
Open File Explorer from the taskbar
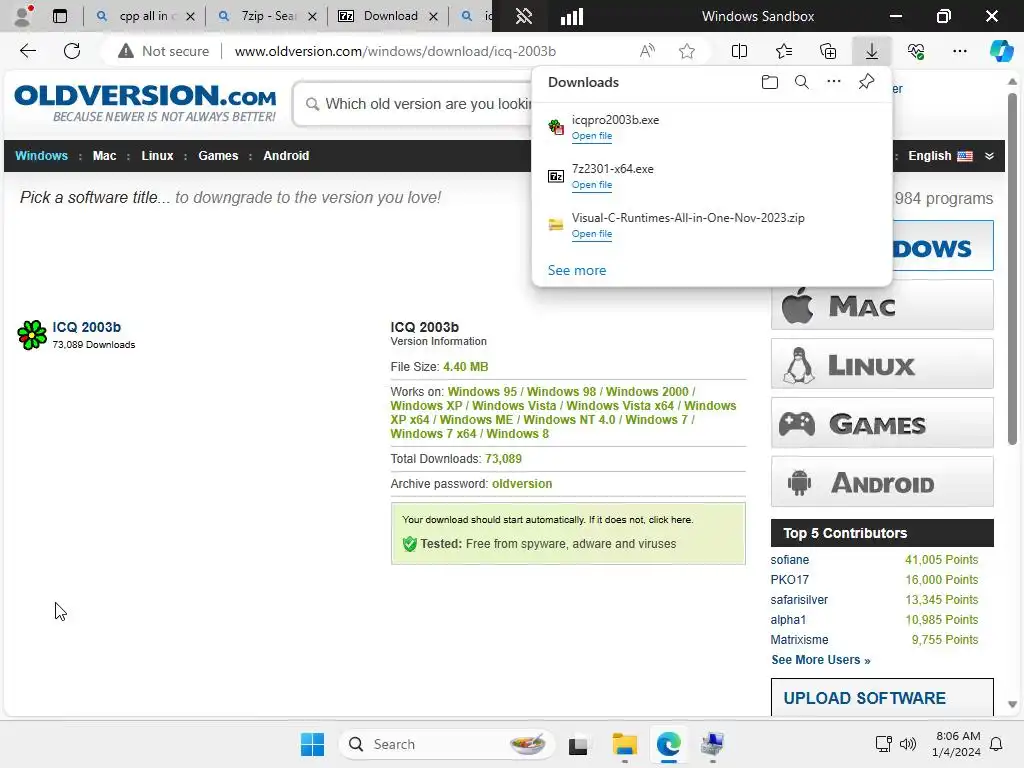coord(624,744)
